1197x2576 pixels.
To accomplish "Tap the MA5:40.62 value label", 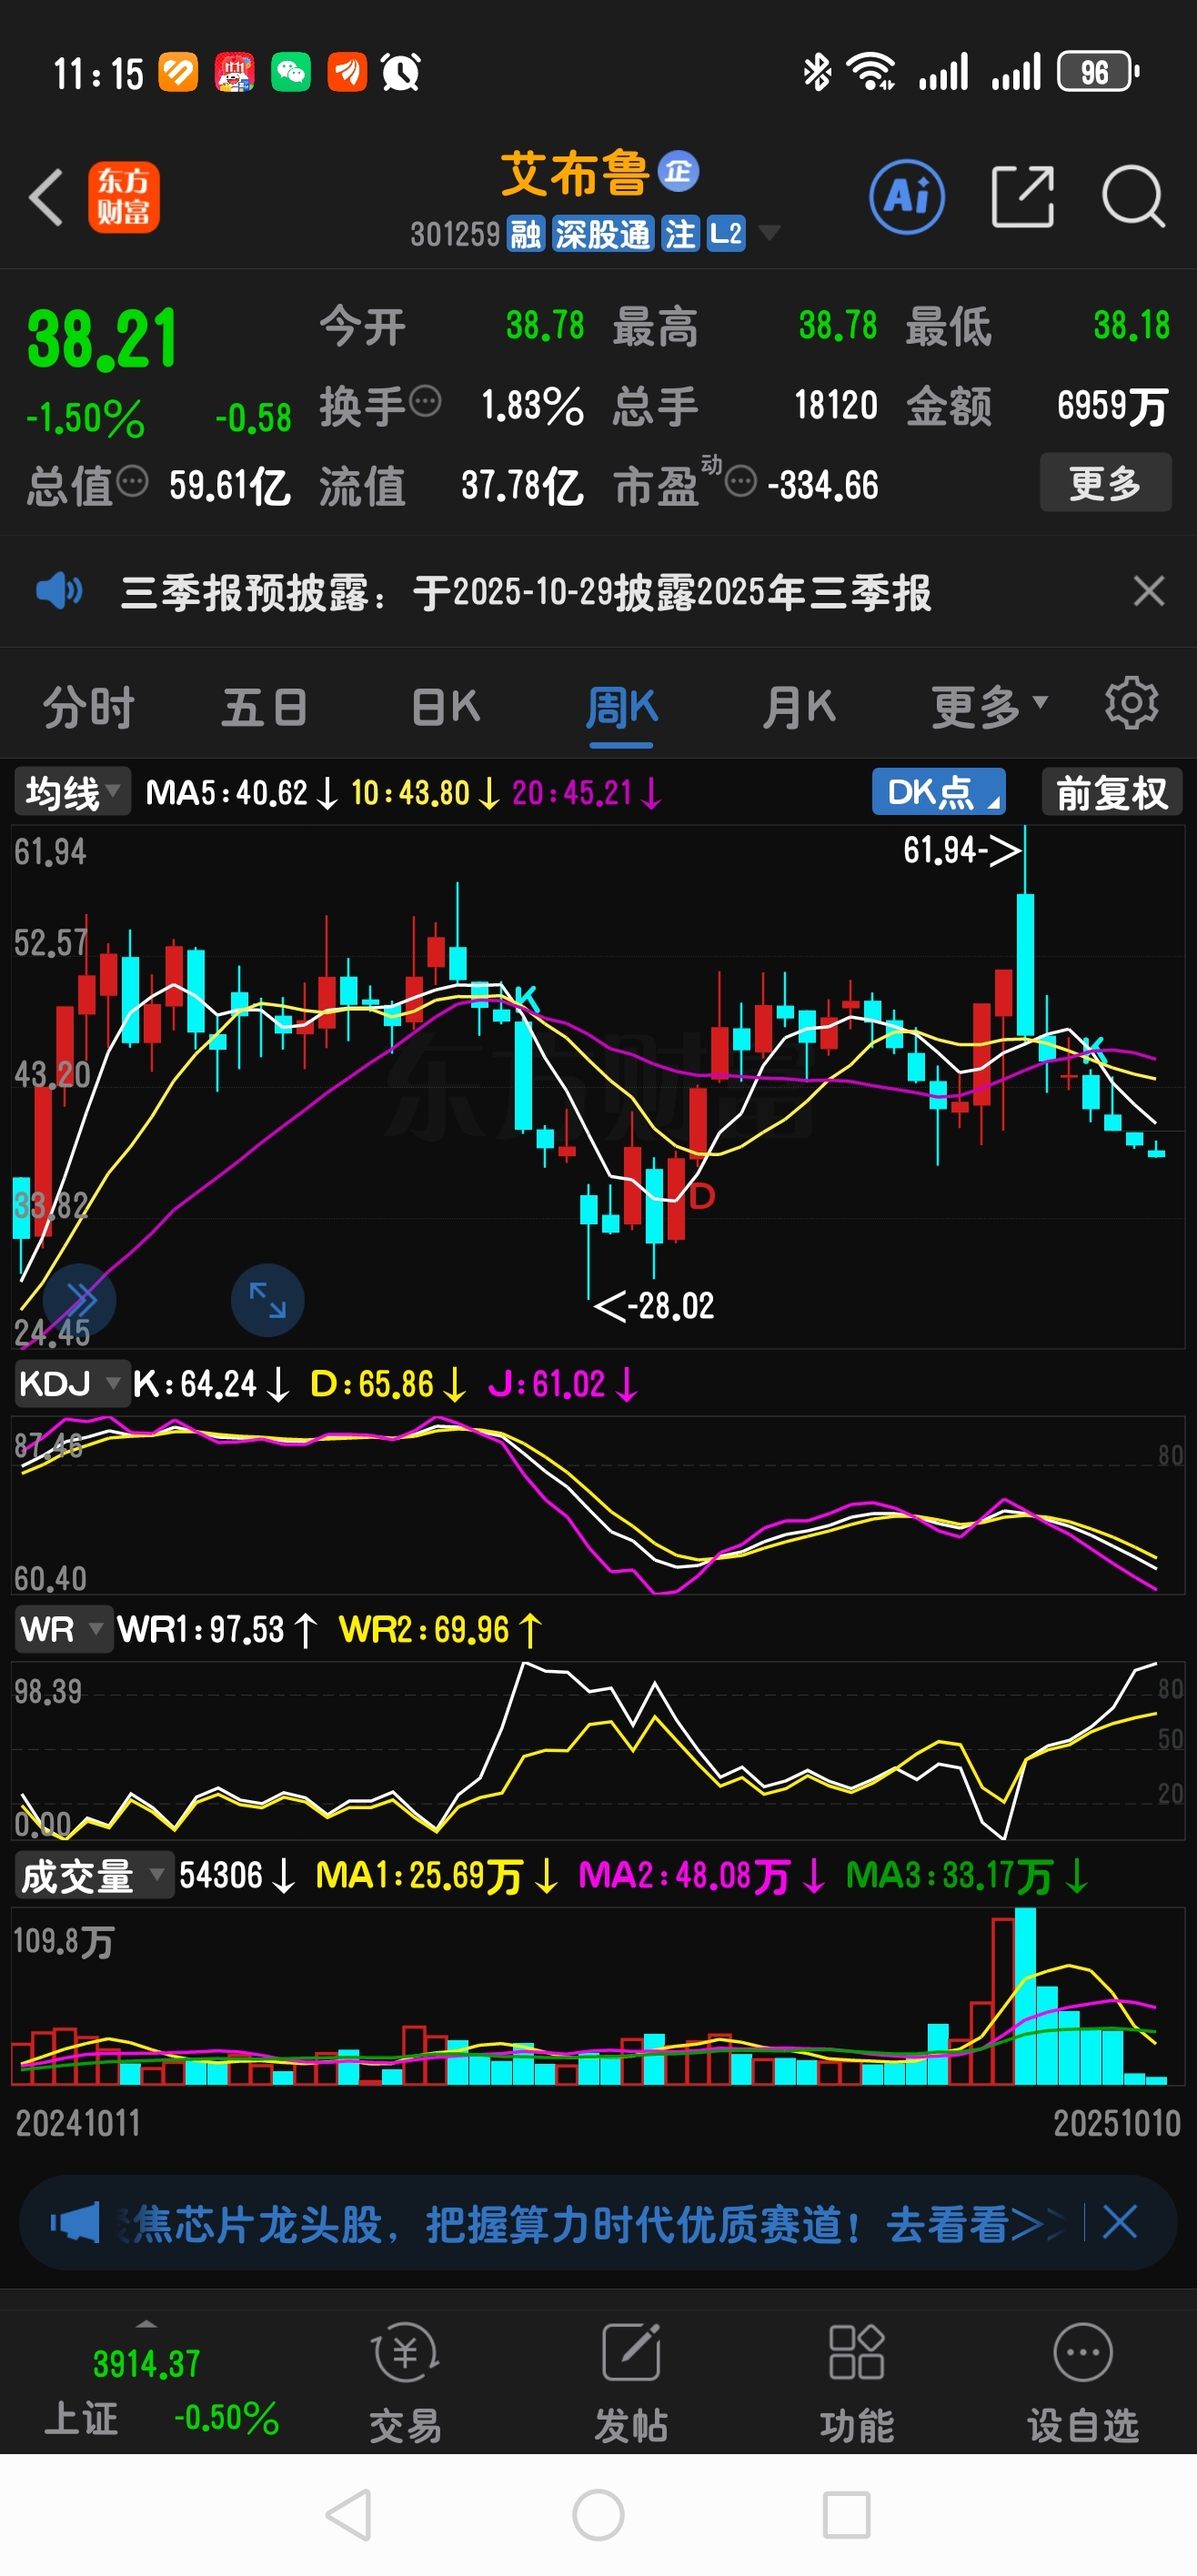I will coord(241,793).
